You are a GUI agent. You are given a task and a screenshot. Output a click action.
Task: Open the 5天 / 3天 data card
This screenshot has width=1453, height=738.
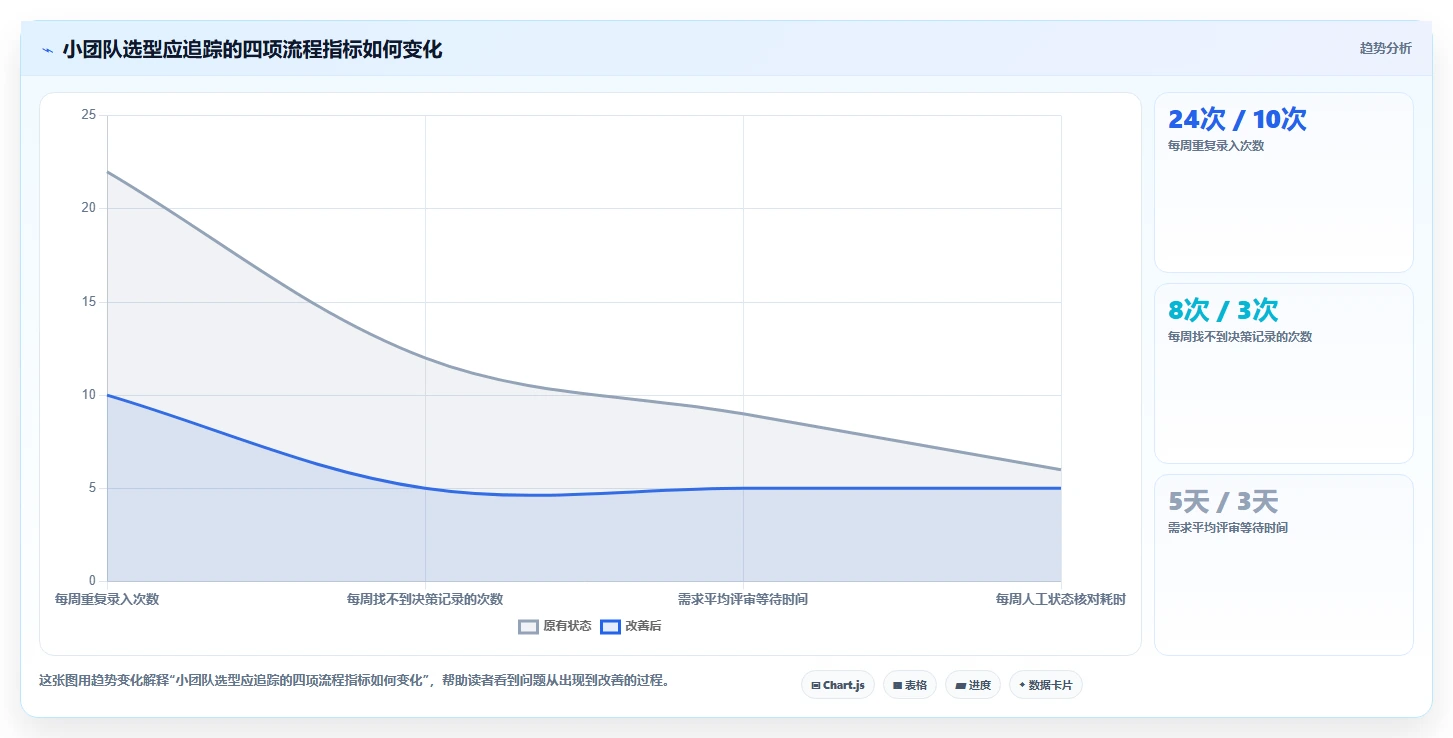pyautogui.click(x=1284, y=564)
